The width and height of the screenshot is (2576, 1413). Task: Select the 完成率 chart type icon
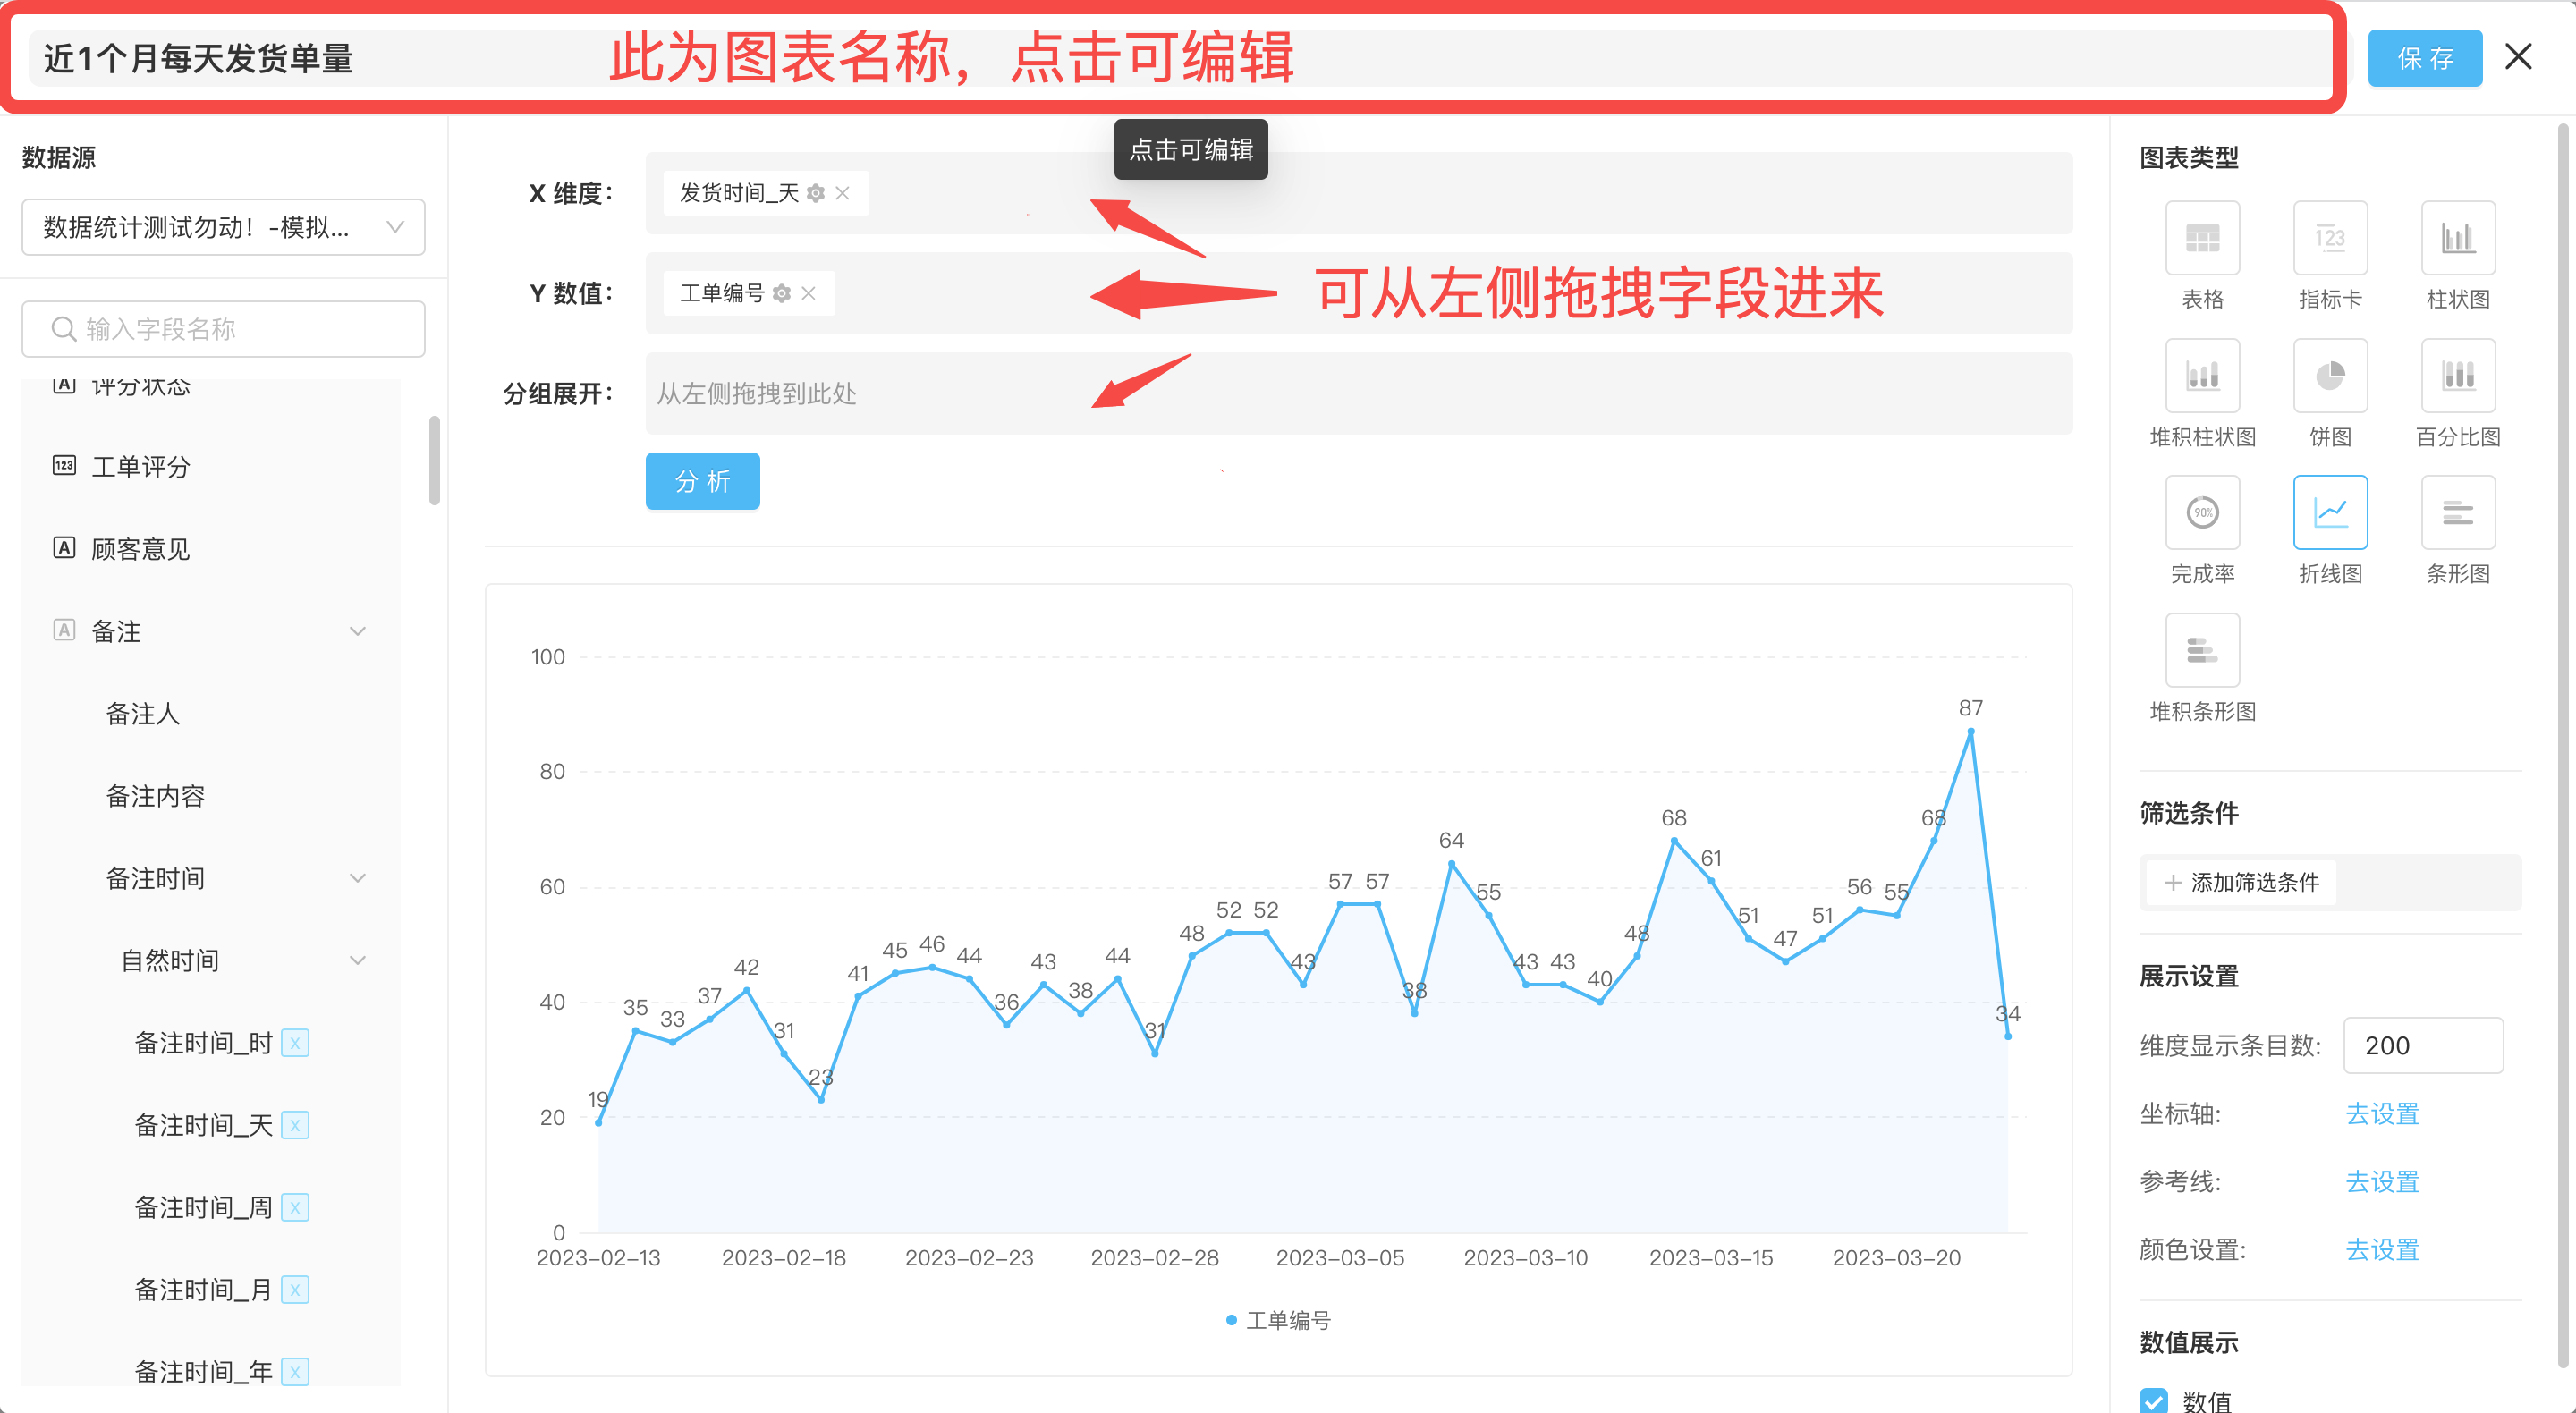2202,512
